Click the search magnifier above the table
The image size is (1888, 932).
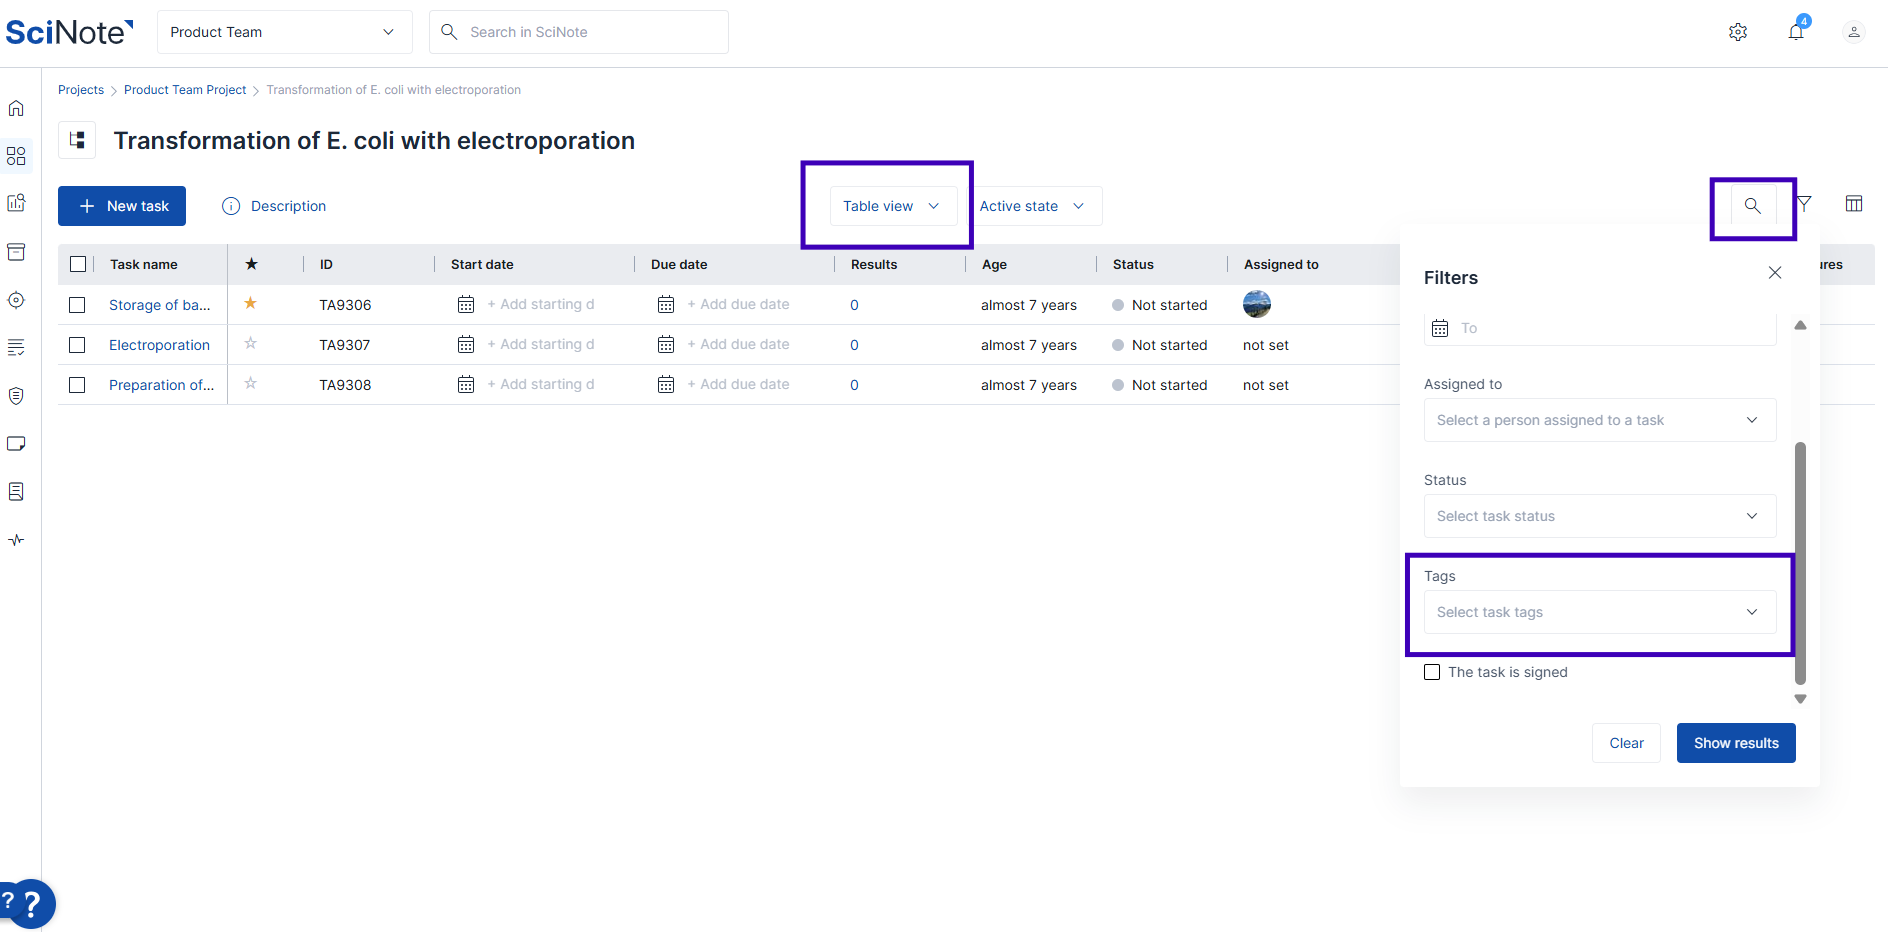[1752, 206]
